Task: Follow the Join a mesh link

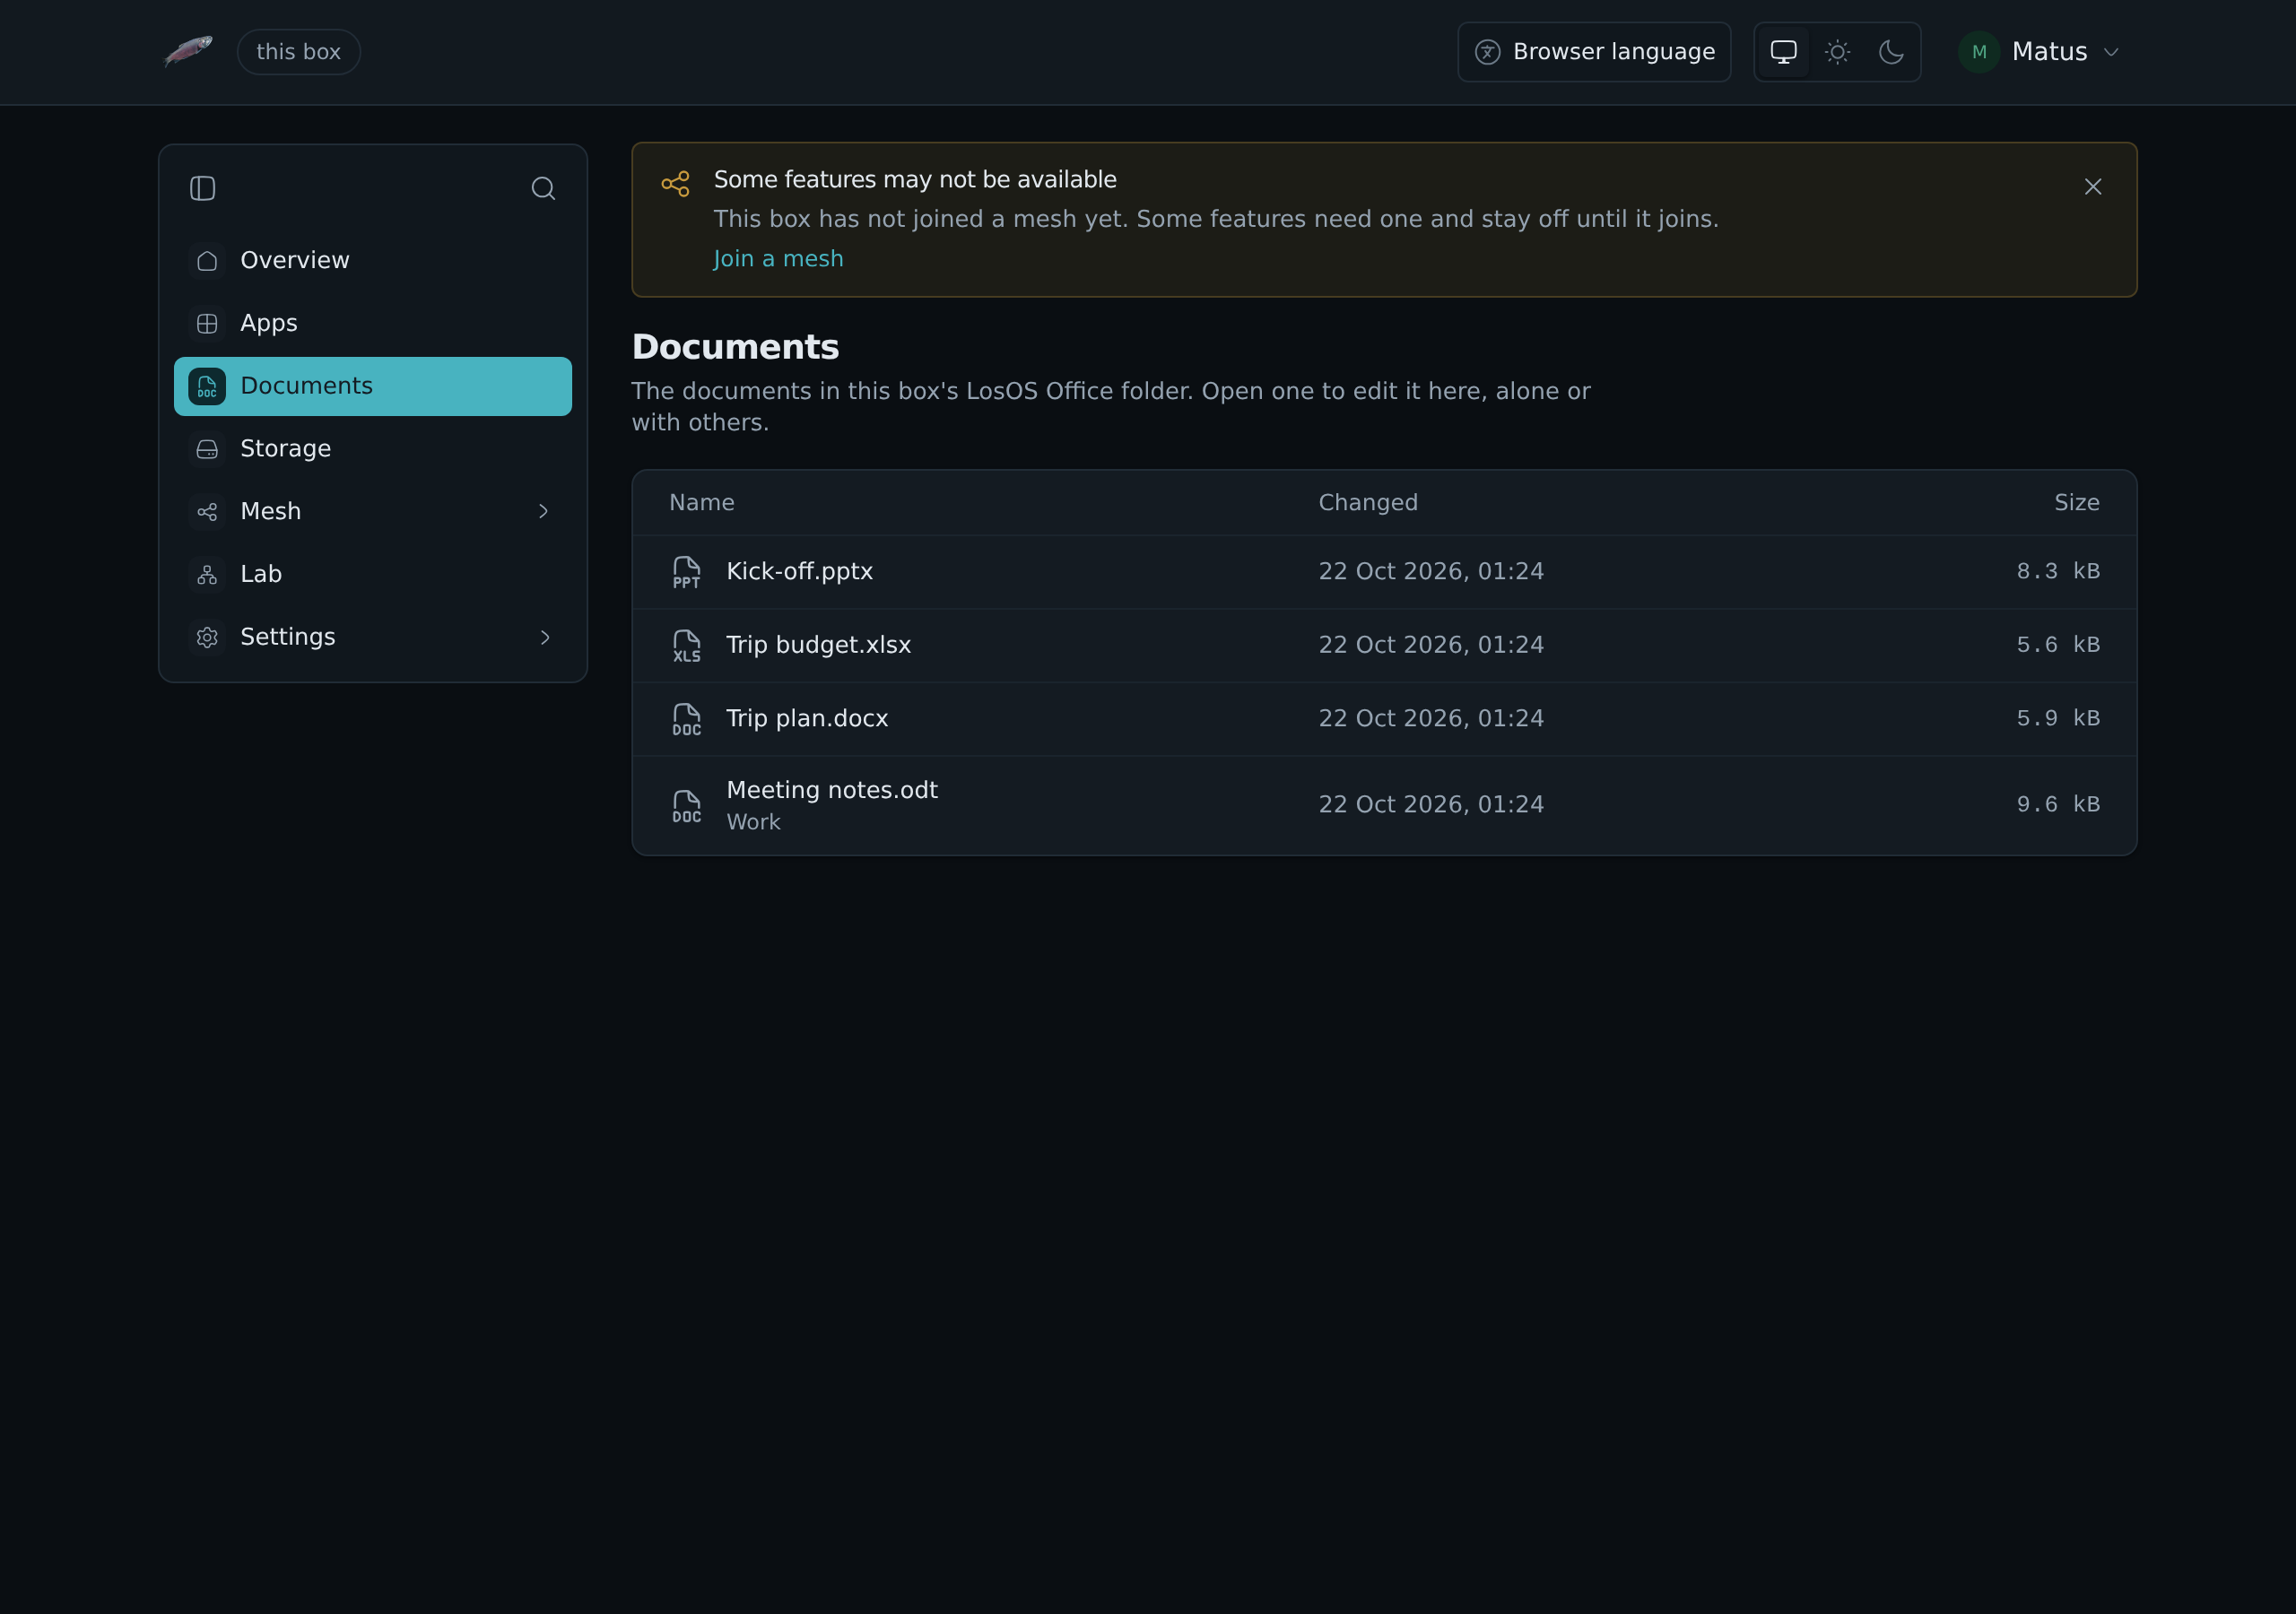Action: pos(778,259)
